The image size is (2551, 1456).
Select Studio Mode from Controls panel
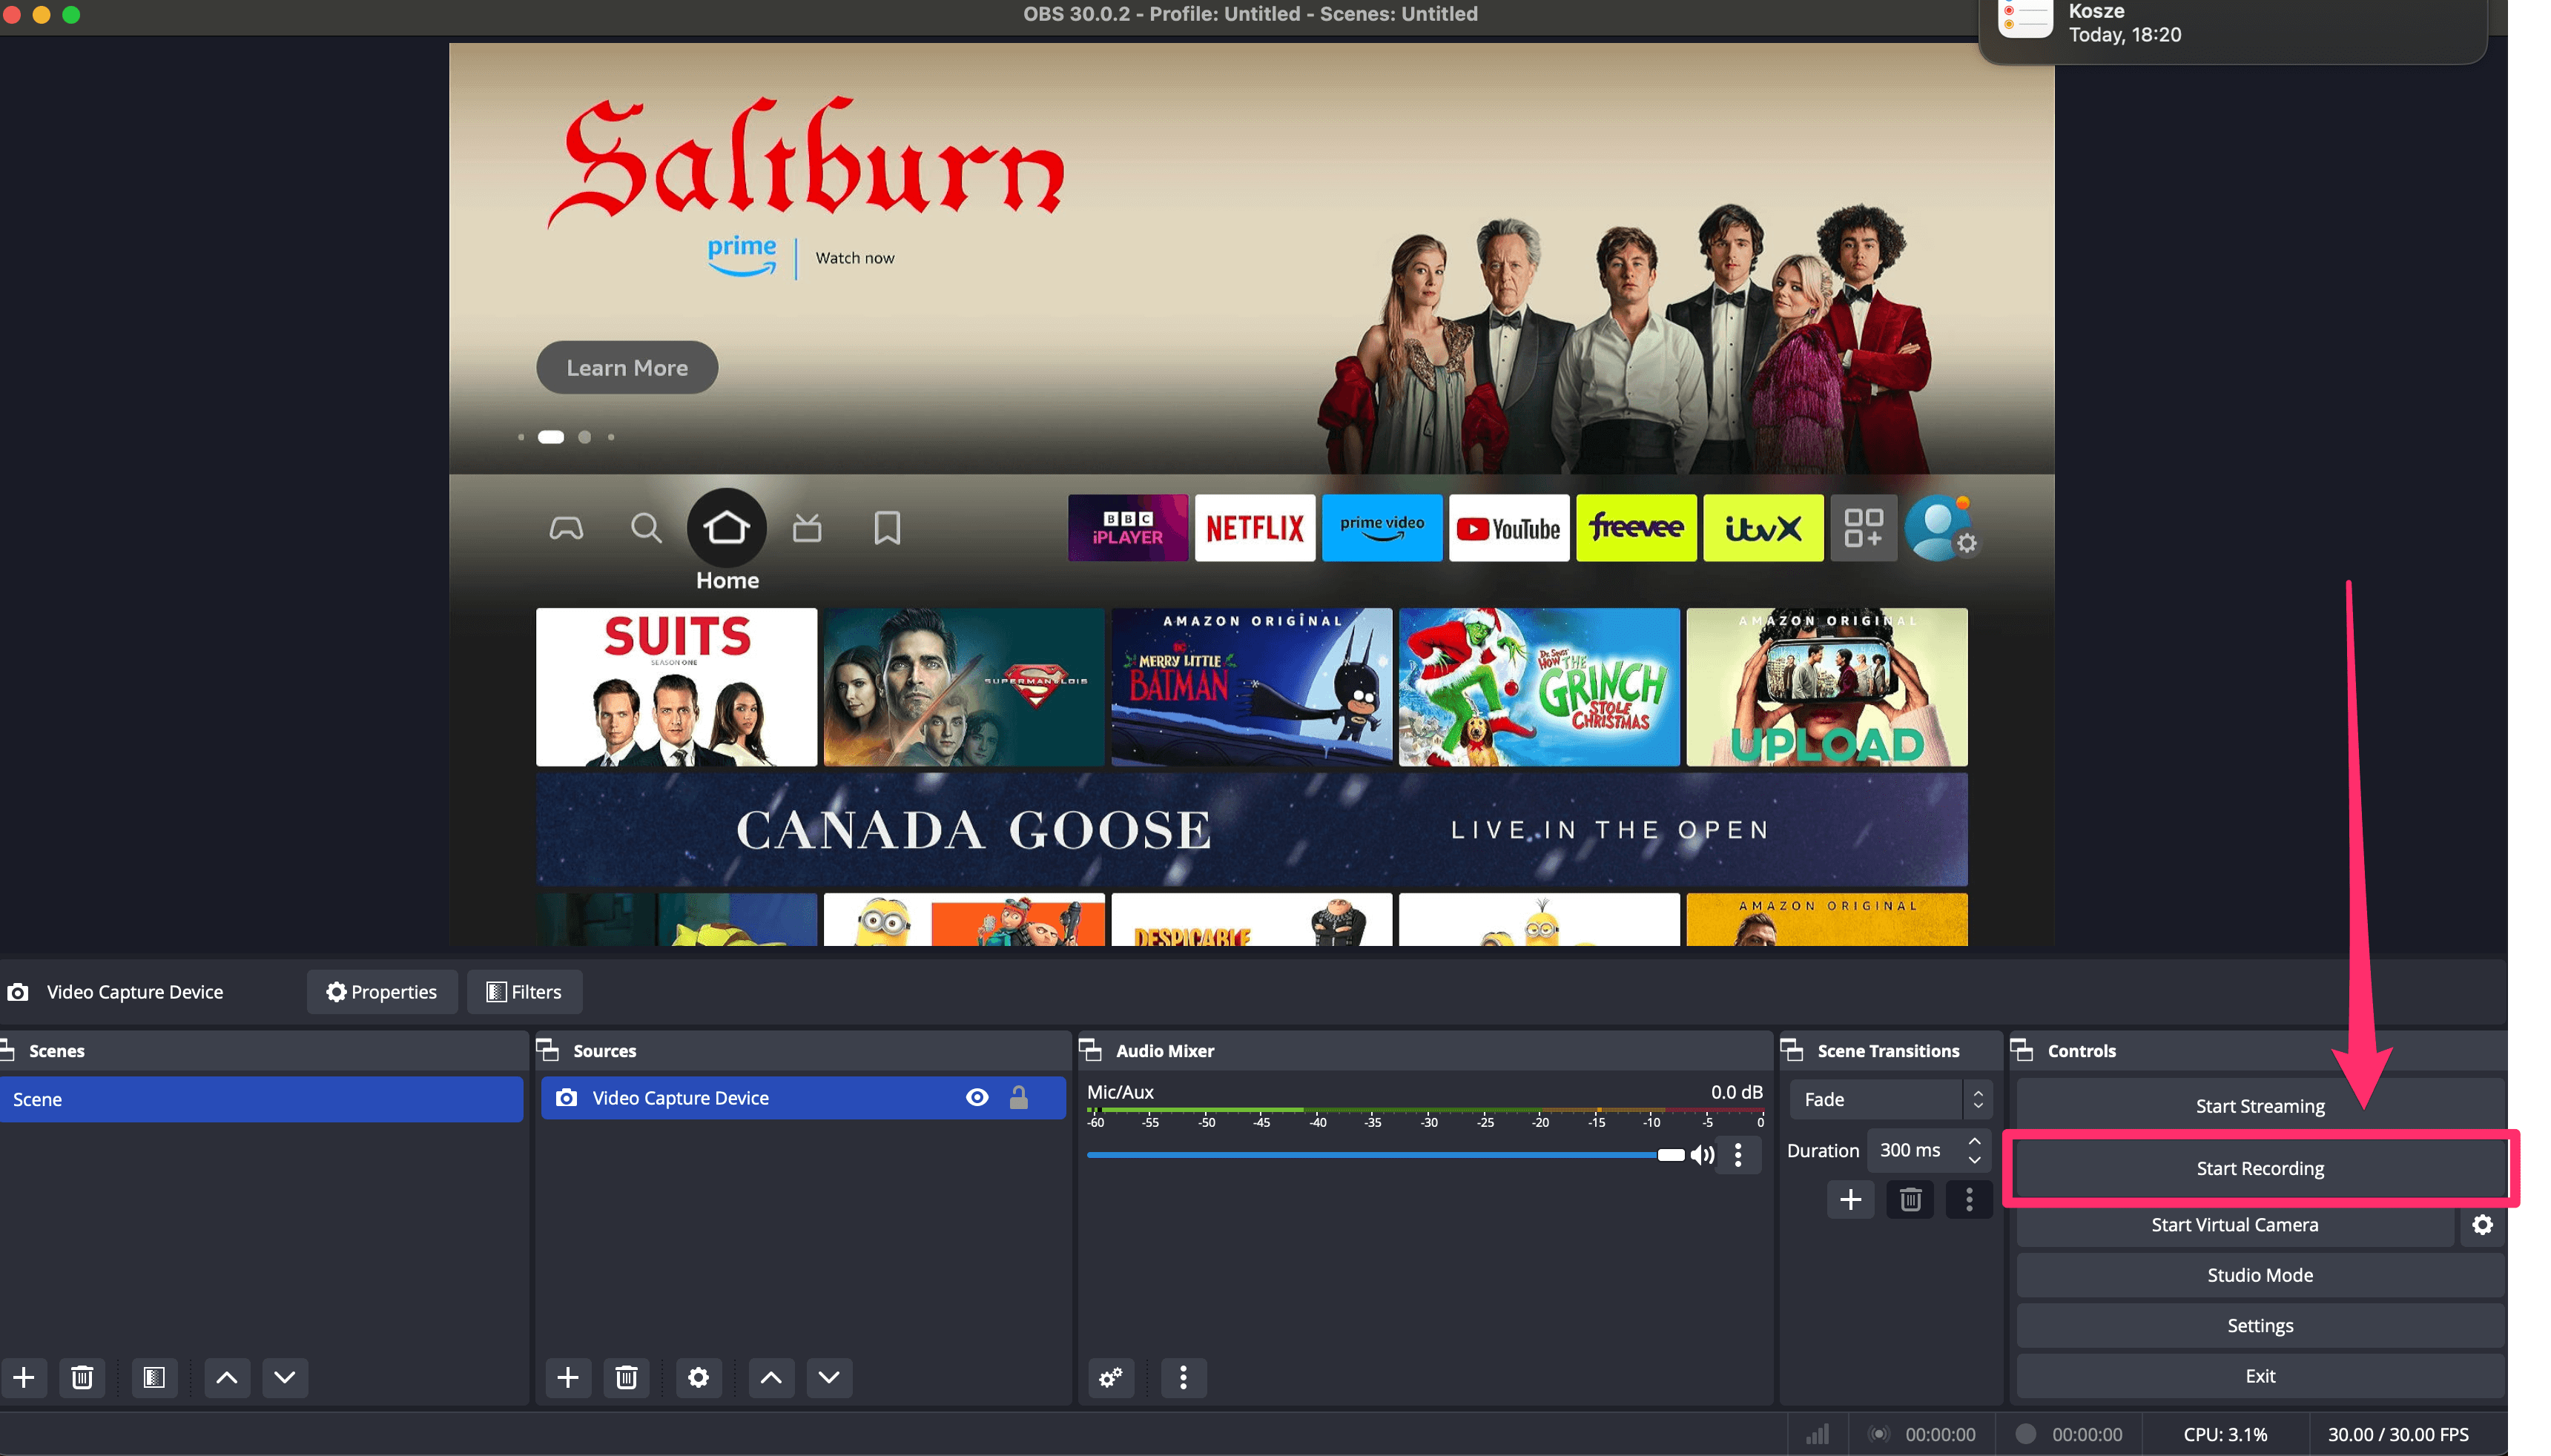[x=2260, y=1274]
